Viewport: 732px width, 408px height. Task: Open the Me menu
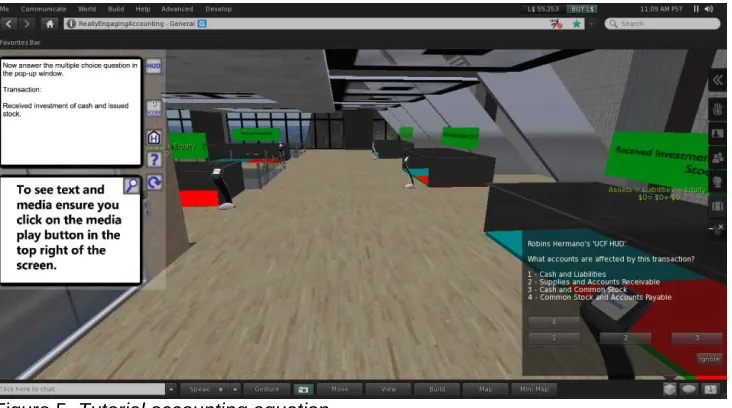(x=5, y=9)
